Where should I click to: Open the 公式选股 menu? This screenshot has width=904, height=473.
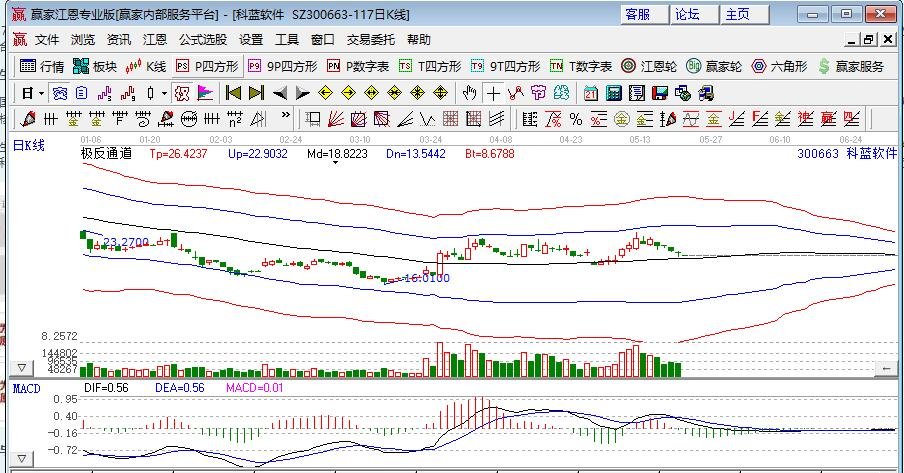[x=202, y=40]
